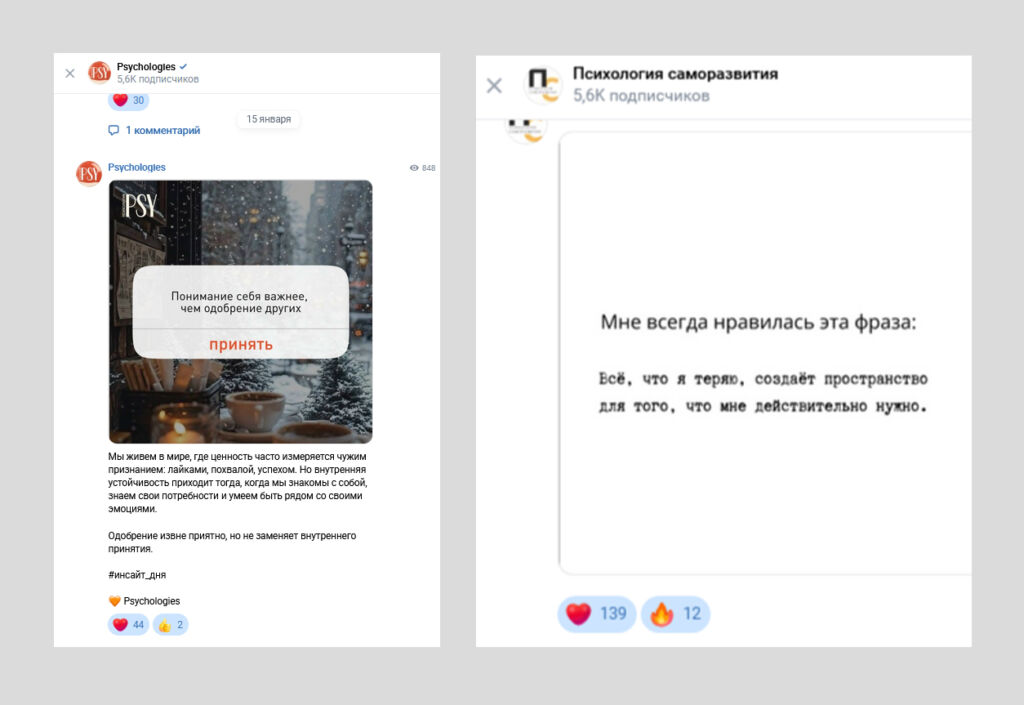Click the 15 января date badge
The image size is (1024, 705).
268,119
